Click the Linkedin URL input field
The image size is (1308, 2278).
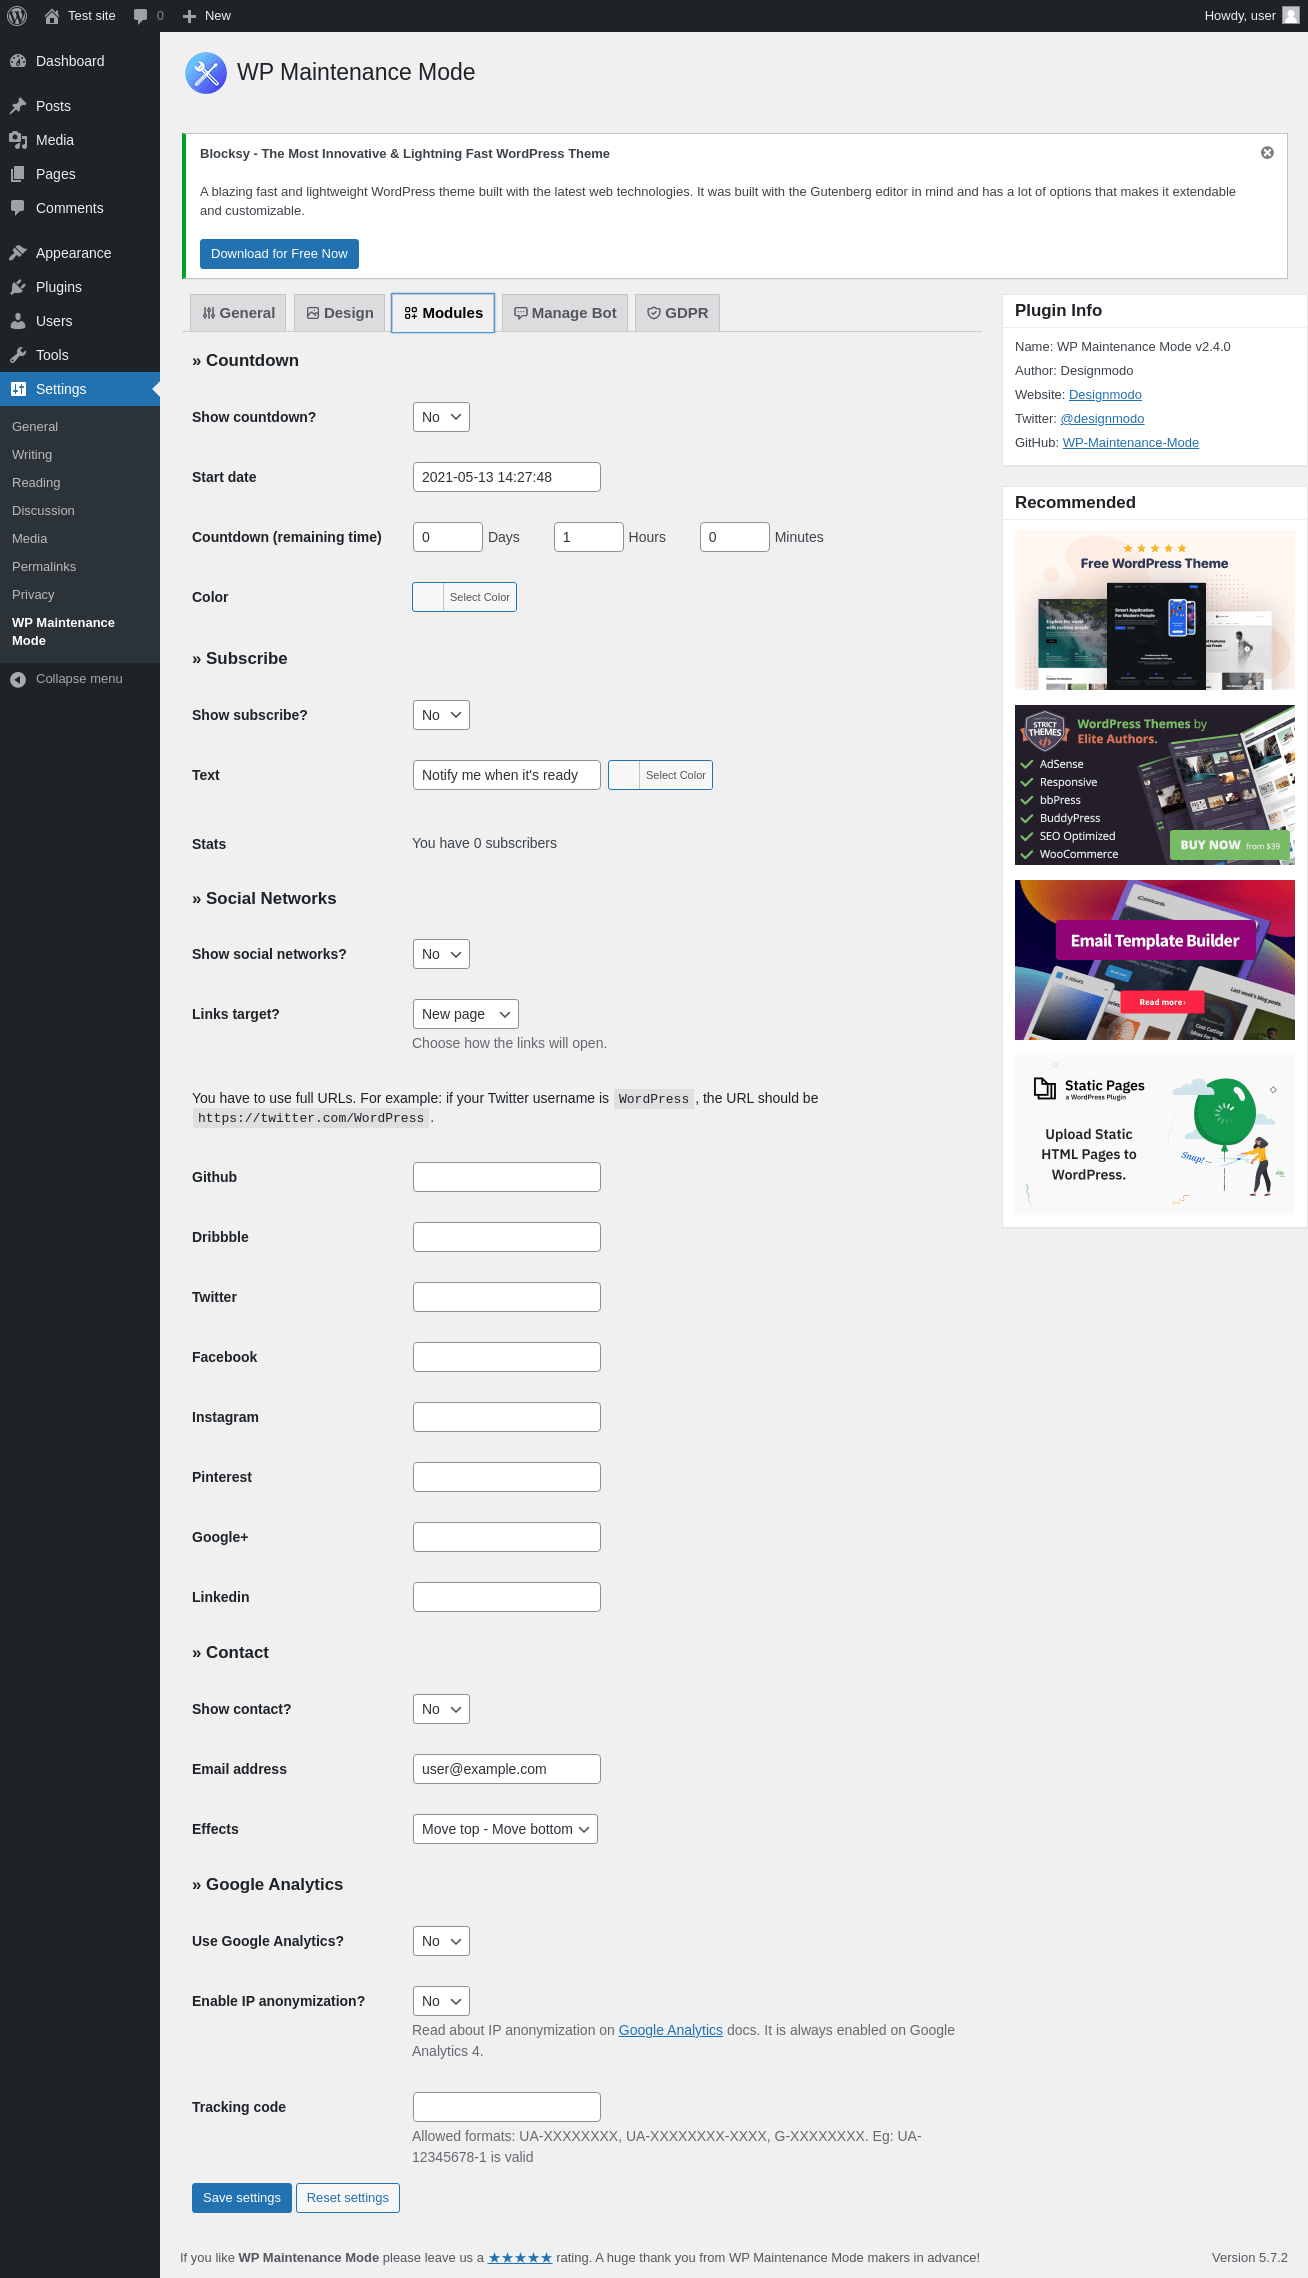click(x=507, y=1597)
